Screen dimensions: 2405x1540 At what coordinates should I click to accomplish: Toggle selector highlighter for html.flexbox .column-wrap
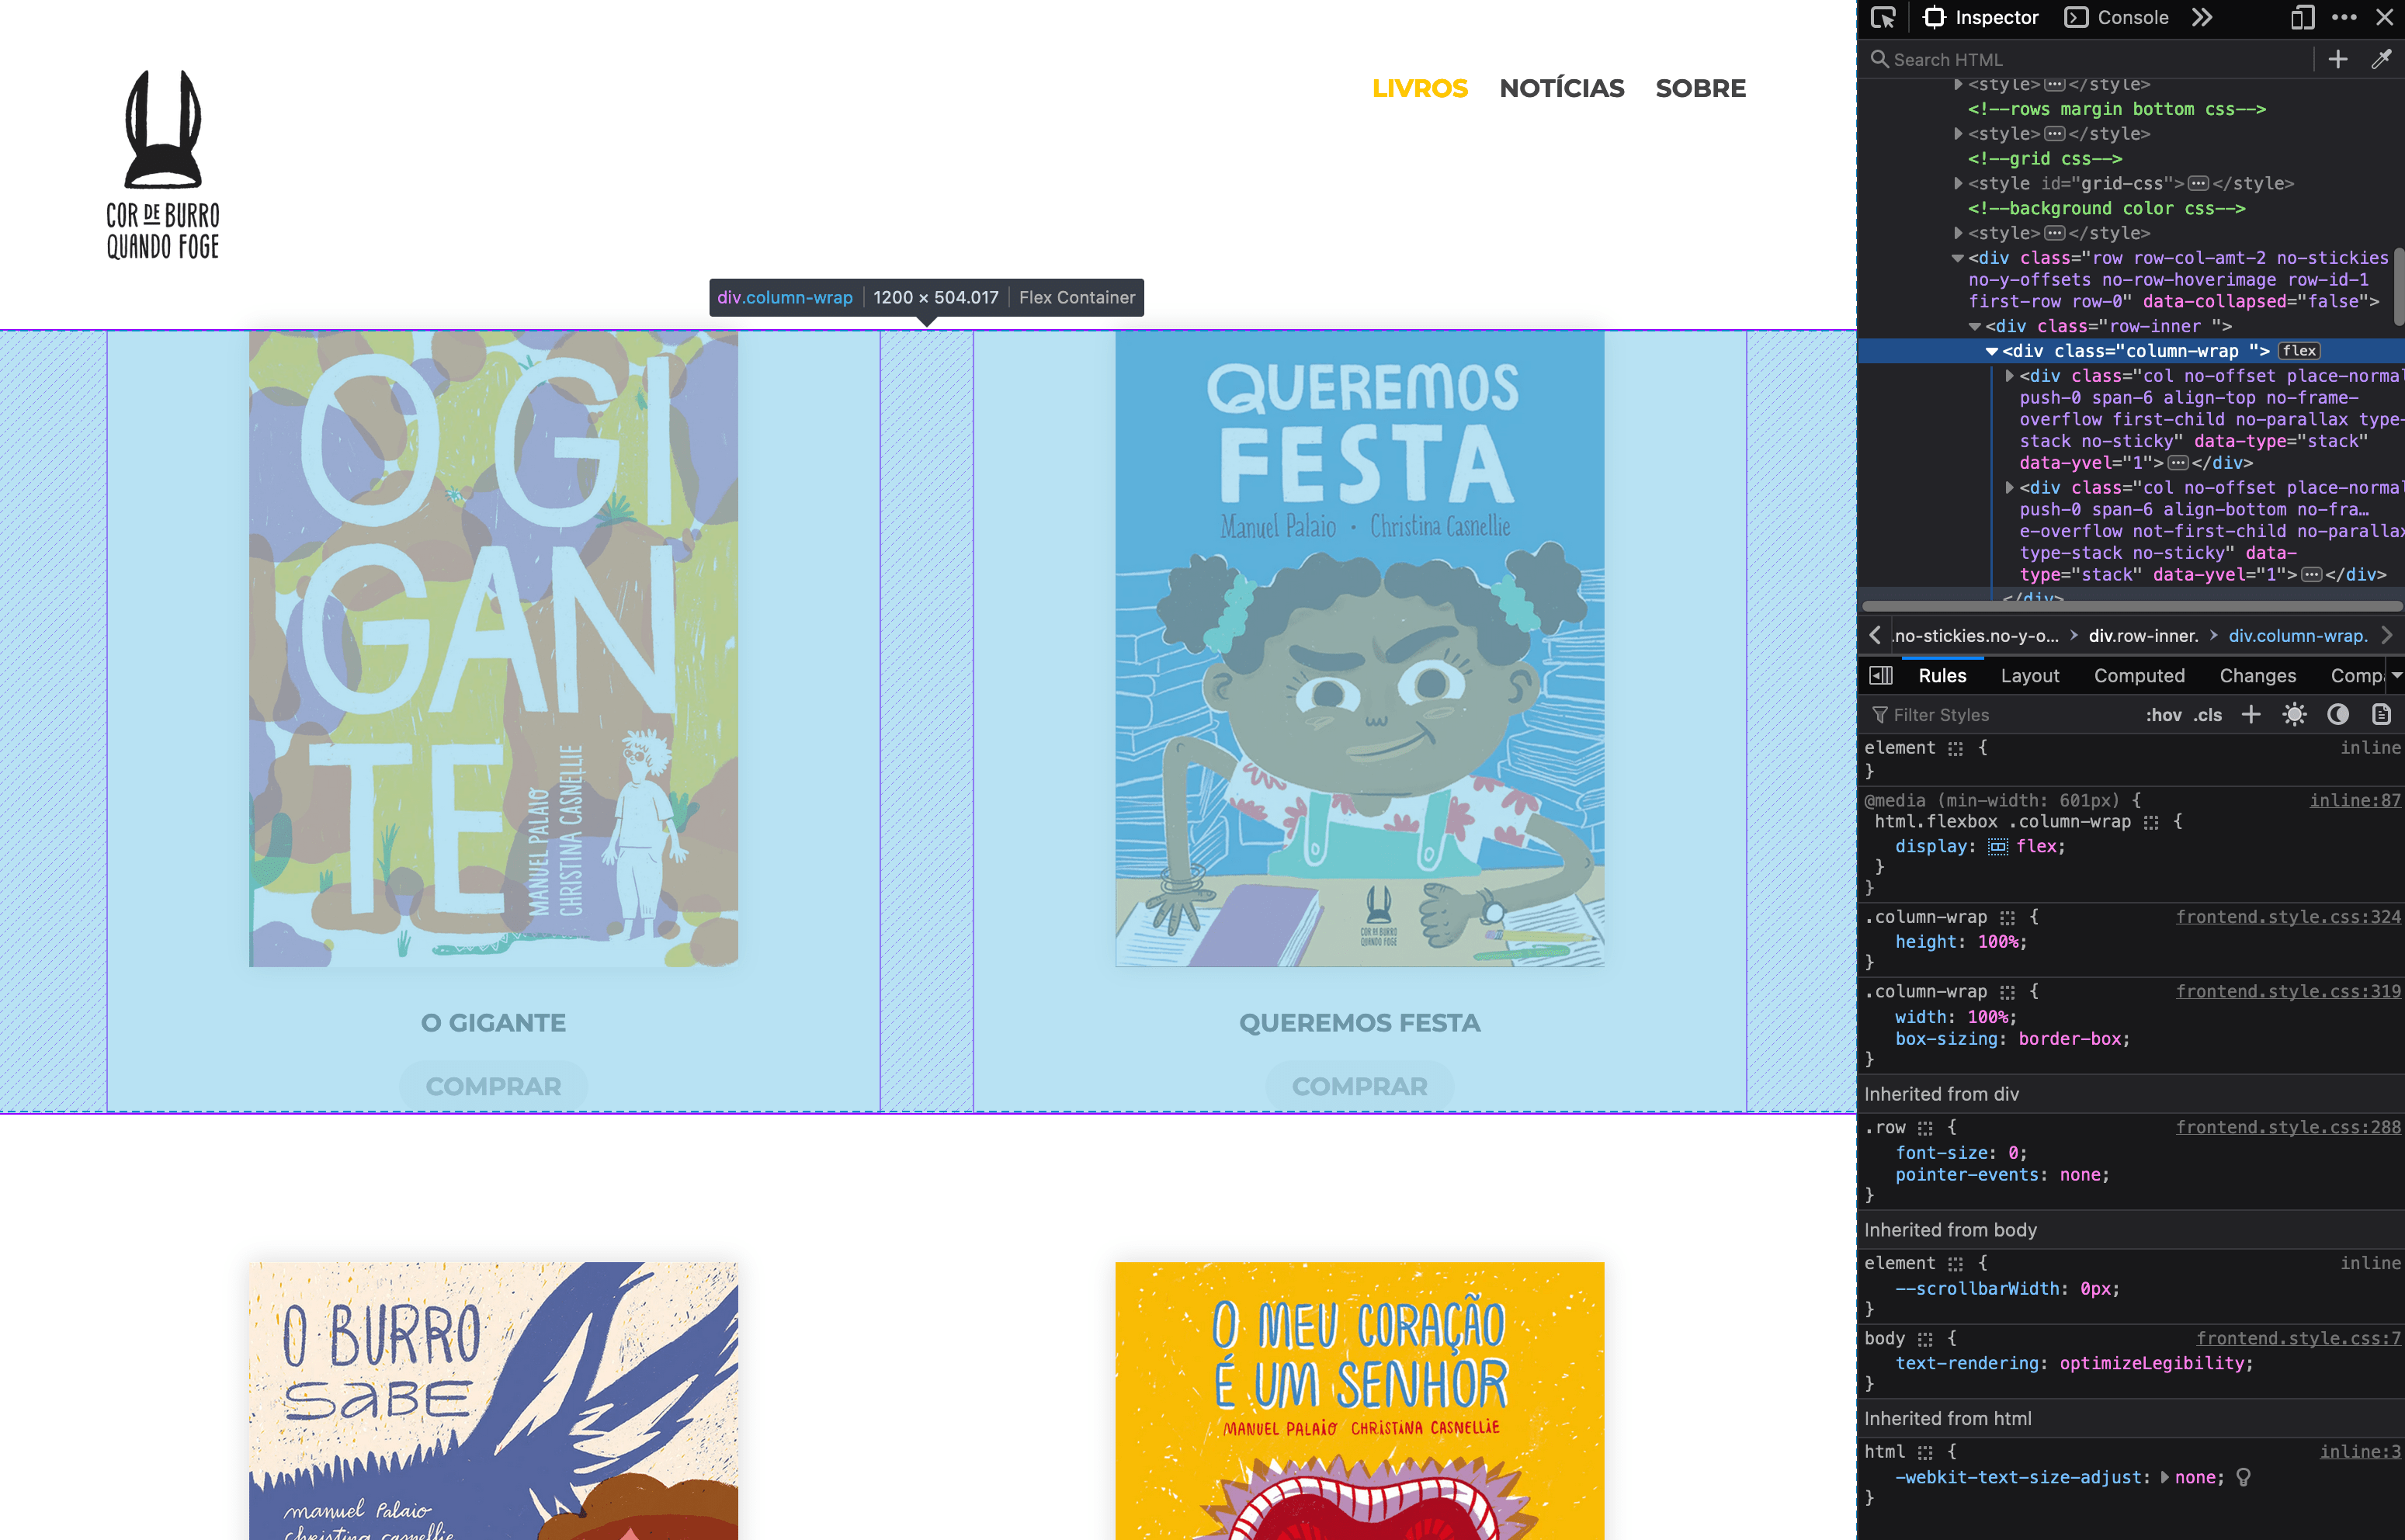[x=2151, y=822]
